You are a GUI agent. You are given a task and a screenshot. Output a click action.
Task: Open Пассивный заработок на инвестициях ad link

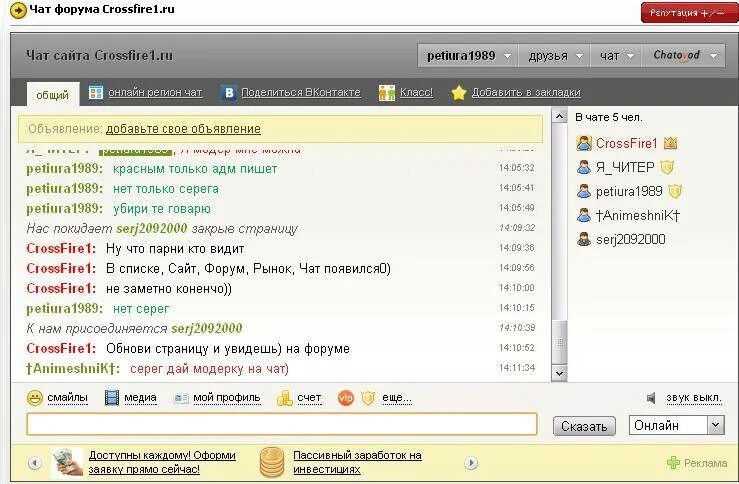pyautogui.click(x=357, y=462)
